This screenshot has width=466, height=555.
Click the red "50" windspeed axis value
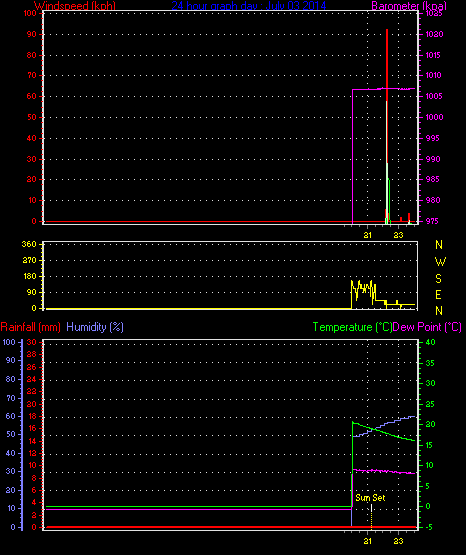pyautogui.click(x=32, y=117)
